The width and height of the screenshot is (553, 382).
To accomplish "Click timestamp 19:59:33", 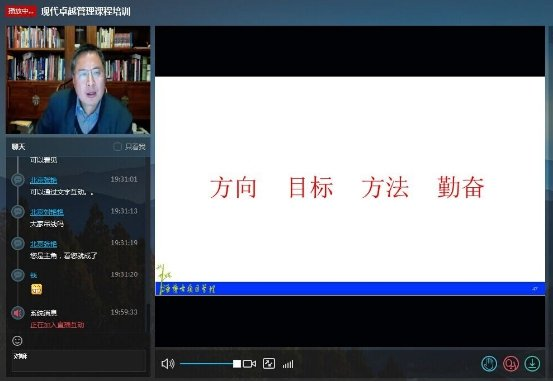I will click(124, 312).
